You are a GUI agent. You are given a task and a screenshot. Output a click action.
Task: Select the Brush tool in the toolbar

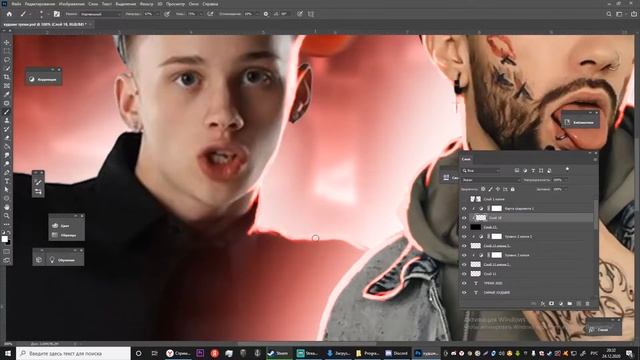click(x=7, y=112)
